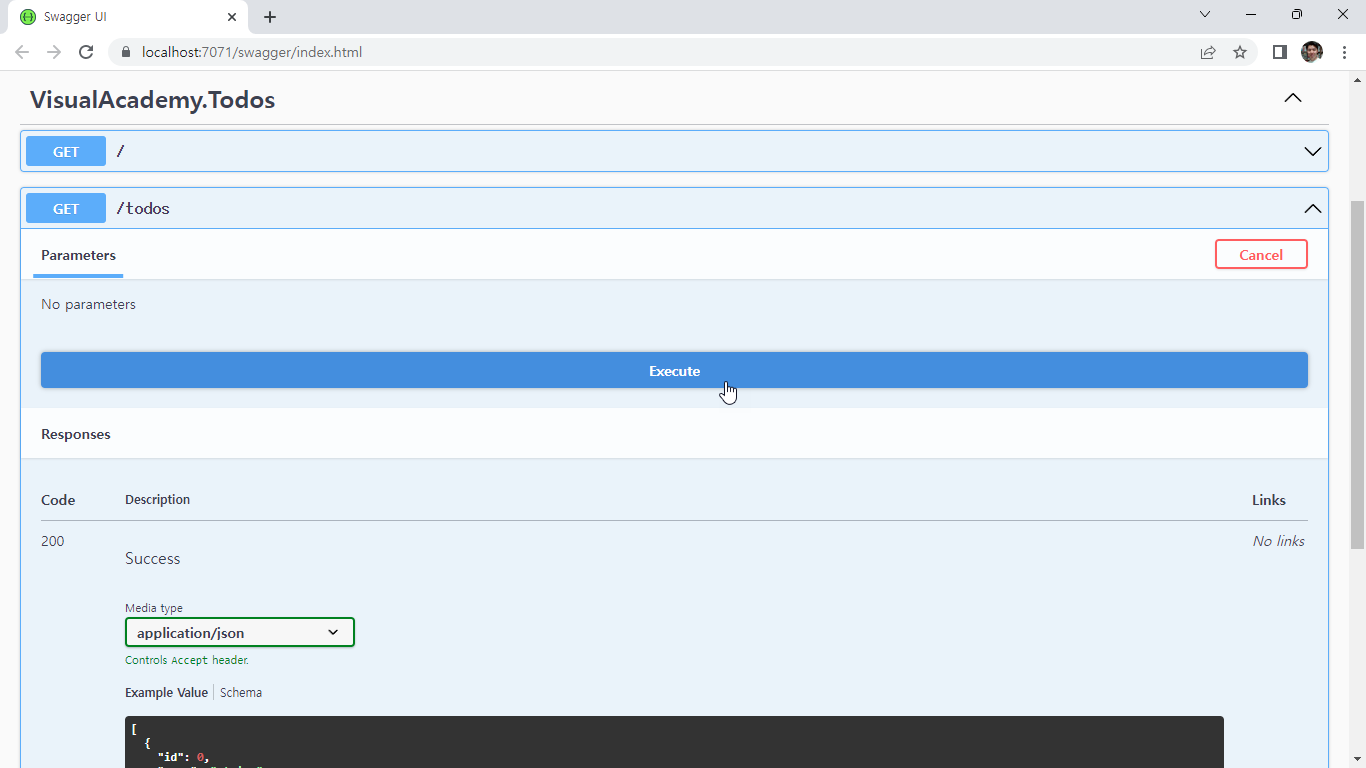This screenshot has height=768, width=1366.
Task: Close the Swagger UI tab
Action: pyautogui.click(x=232, y=17)
